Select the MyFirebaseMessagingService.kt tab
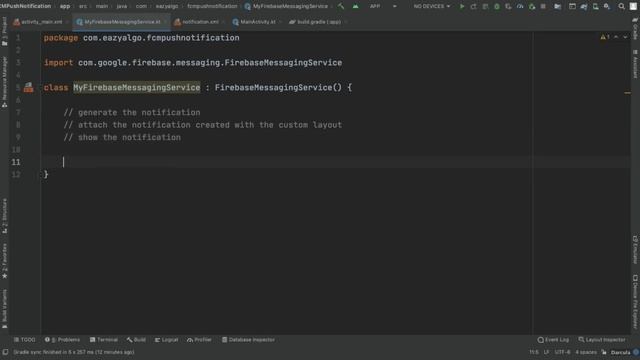 pyautogui.click(x=122, y=22)
